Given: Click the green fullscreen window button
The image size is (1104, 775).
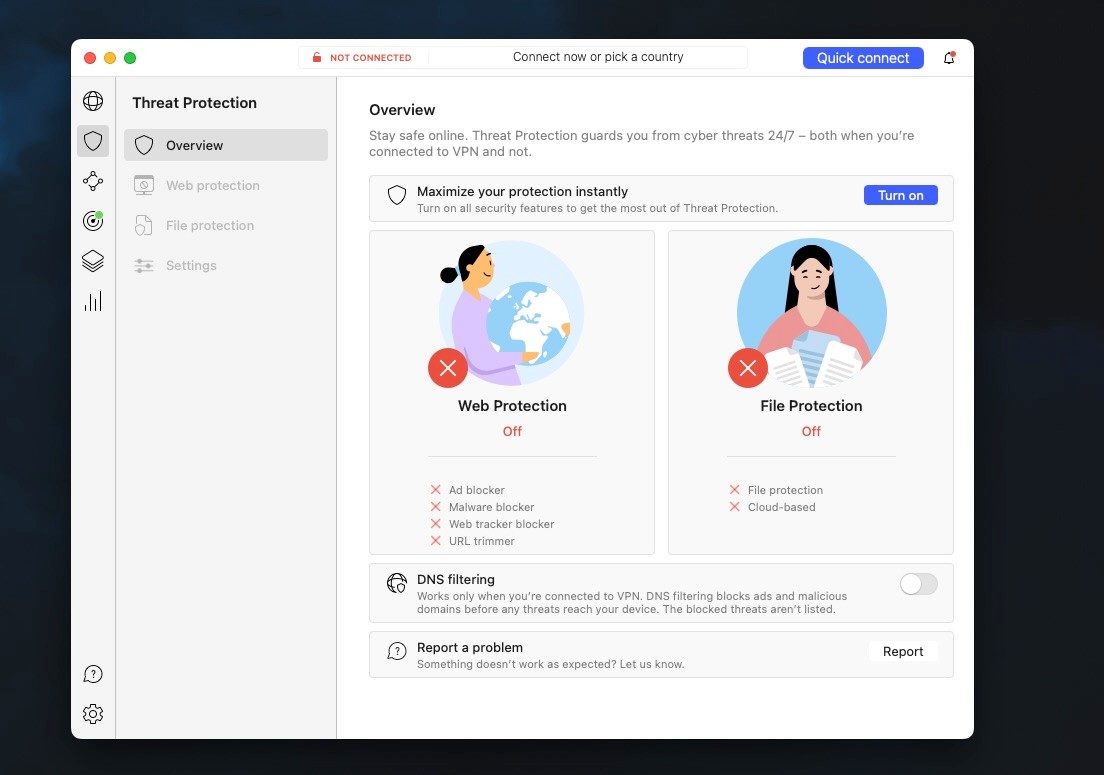Looking at the screenshot, I should [130, 58].
